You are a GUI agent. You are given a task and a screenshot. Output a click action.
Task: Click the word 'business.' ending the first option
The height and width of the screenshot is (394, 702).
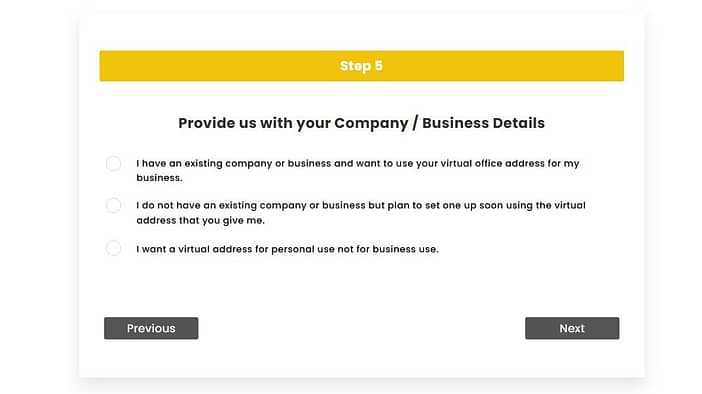coord(159,178)
